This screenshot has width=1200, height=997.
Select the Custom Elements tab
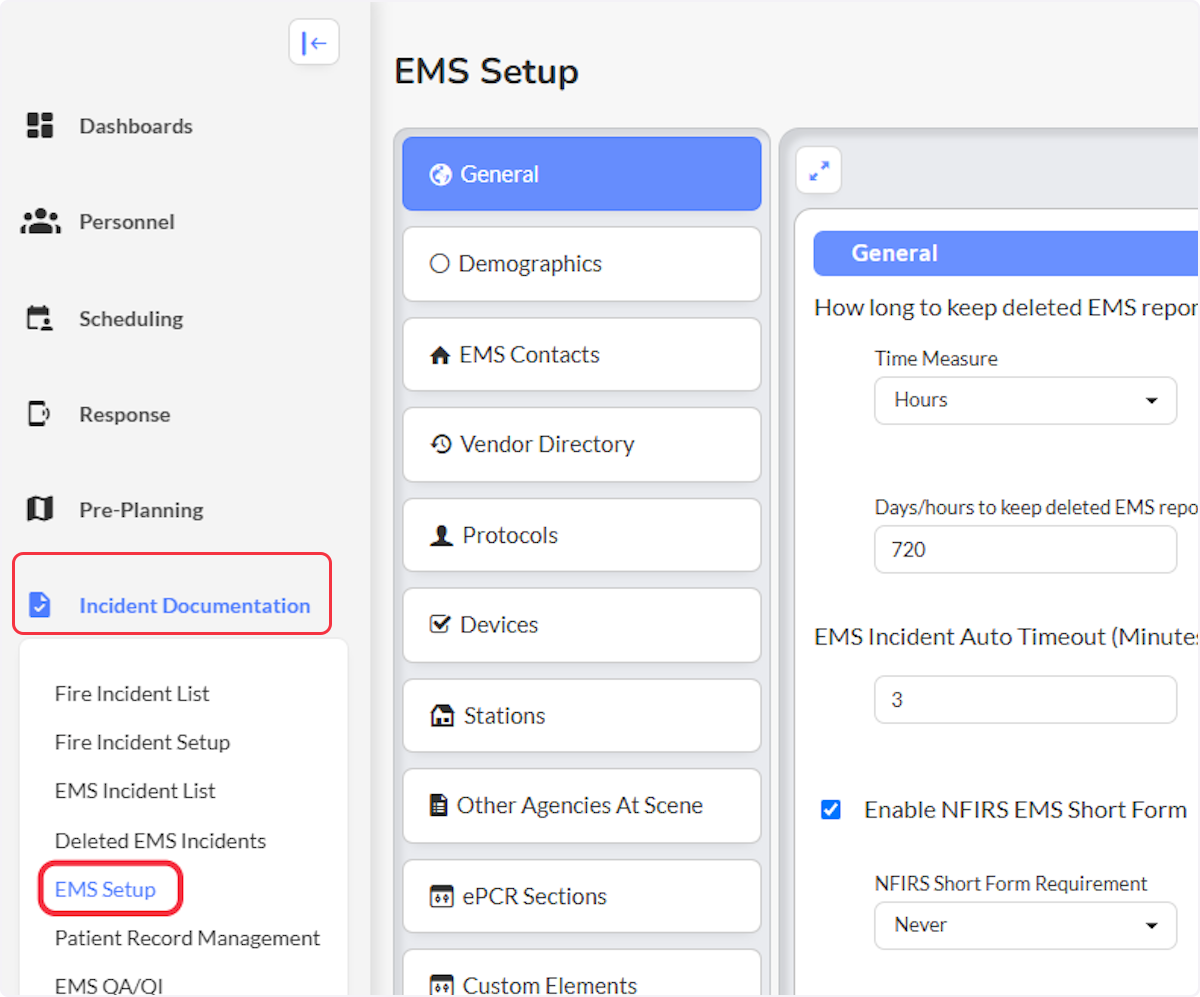click(x=582, y=973)
